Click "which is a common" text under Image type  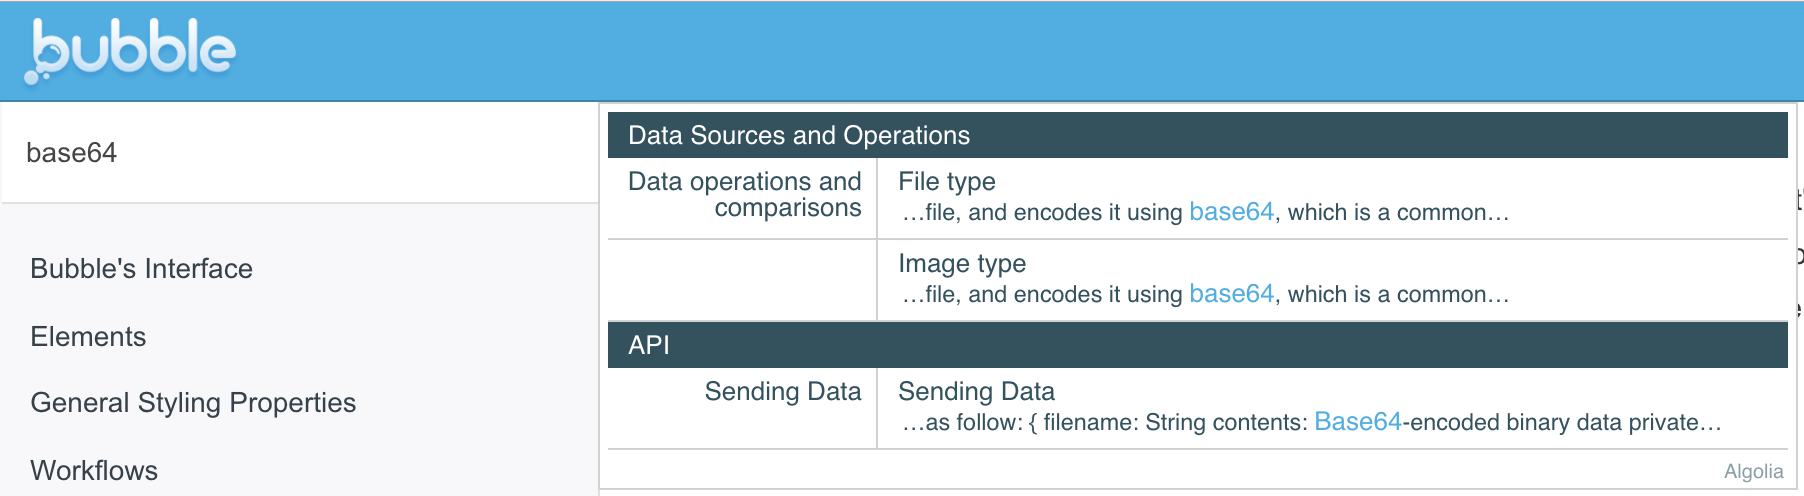pos(1390,295)
